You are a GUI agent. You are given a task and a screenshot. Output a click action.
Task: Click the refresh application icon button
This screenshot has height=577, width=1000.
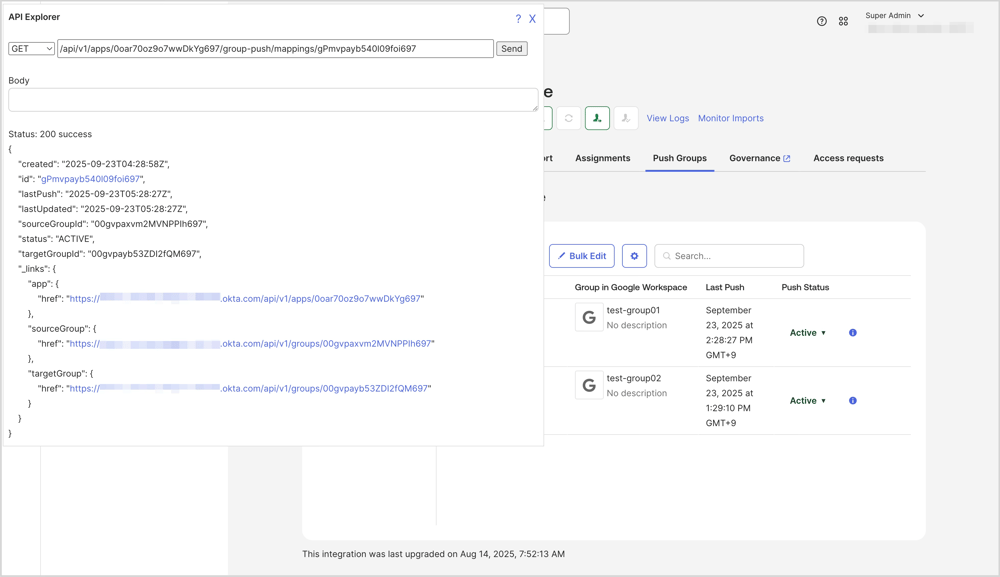pos(568,118)
